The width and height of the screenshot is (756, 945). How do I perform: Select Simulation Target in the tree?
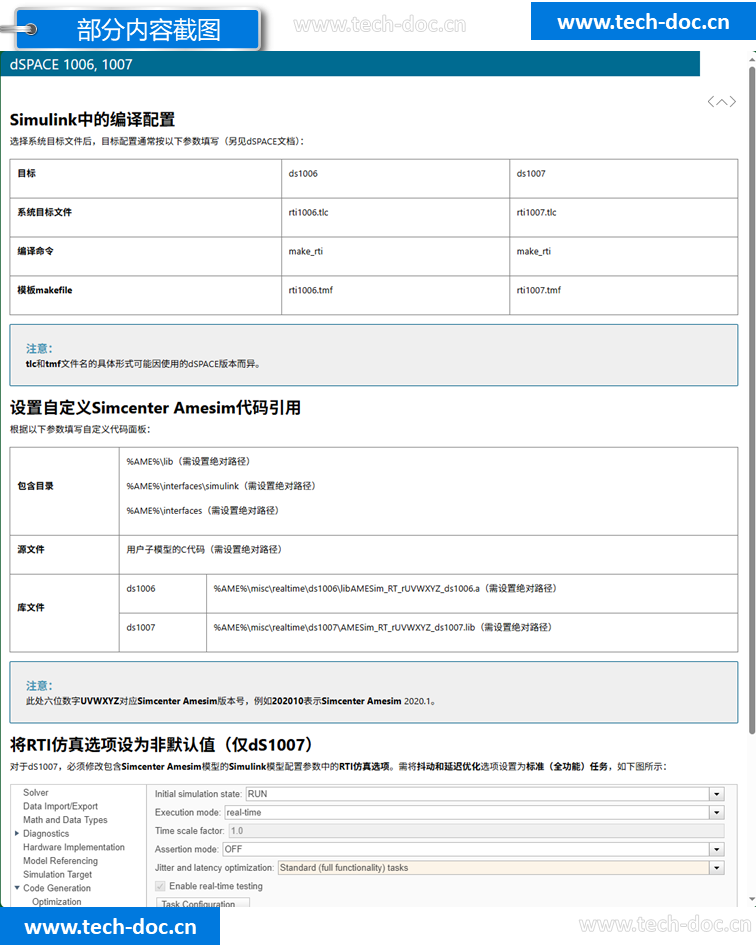pos(57,874)
